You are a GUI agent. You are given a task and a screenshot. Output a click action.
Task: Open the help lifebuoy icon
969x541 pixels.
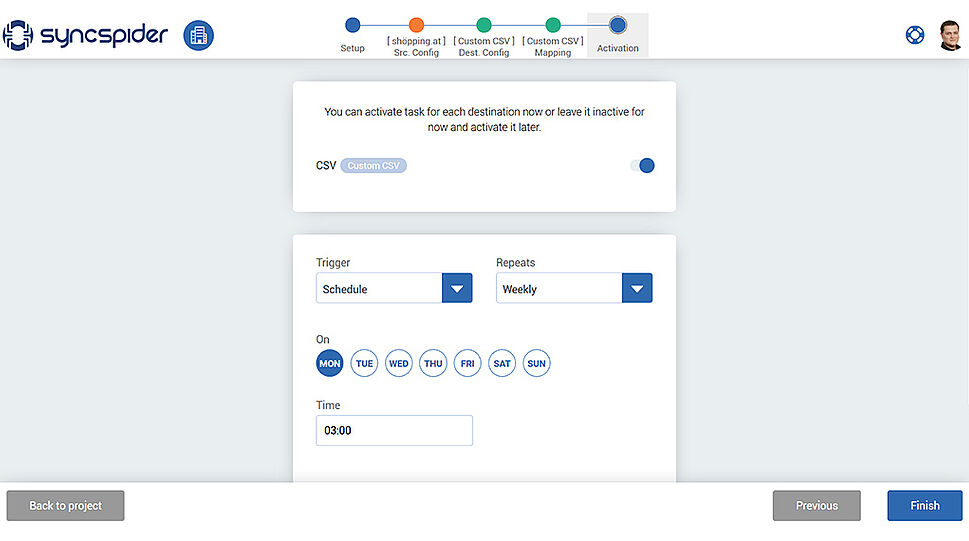coord(915,35)
